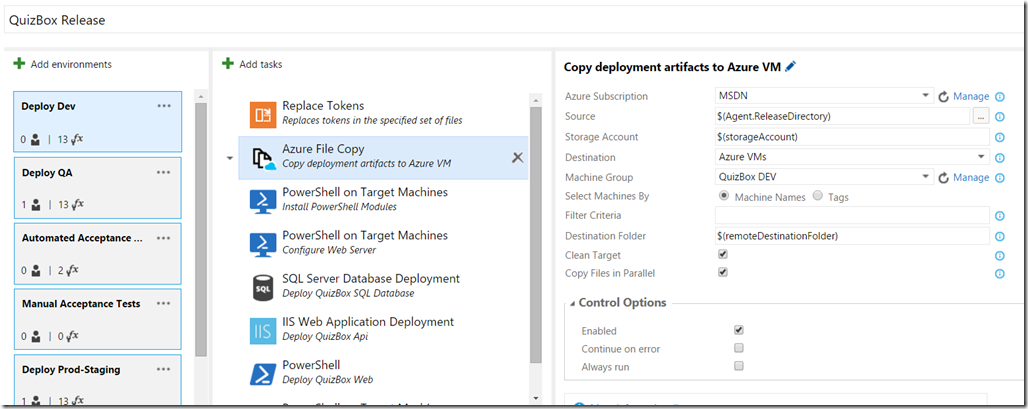Screen dimensions: 1028x409
Task: Open the Machine Group dropdown
Action: pos(926,176)
